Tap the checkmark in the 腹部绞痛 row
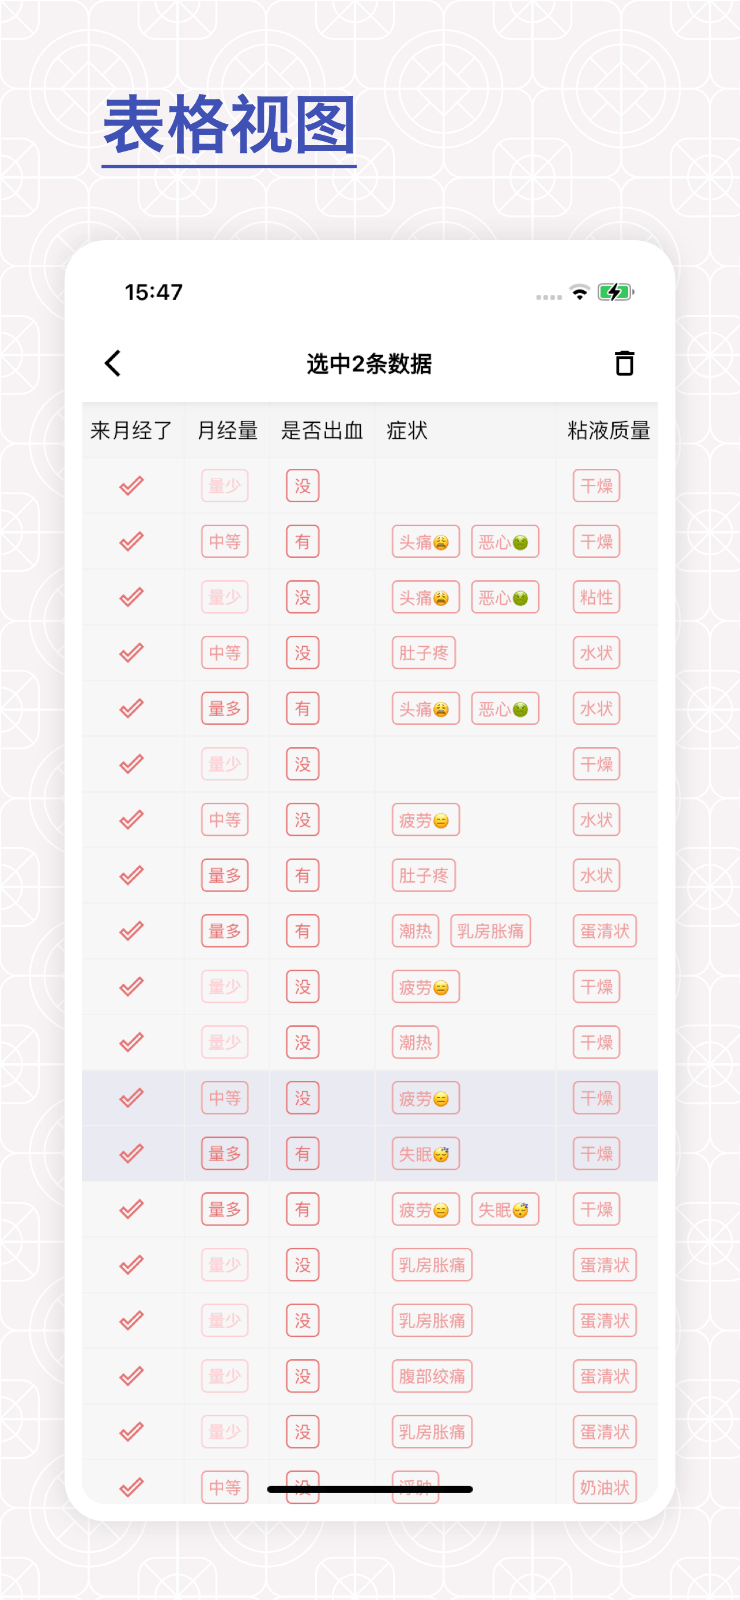 (131, 1376)
